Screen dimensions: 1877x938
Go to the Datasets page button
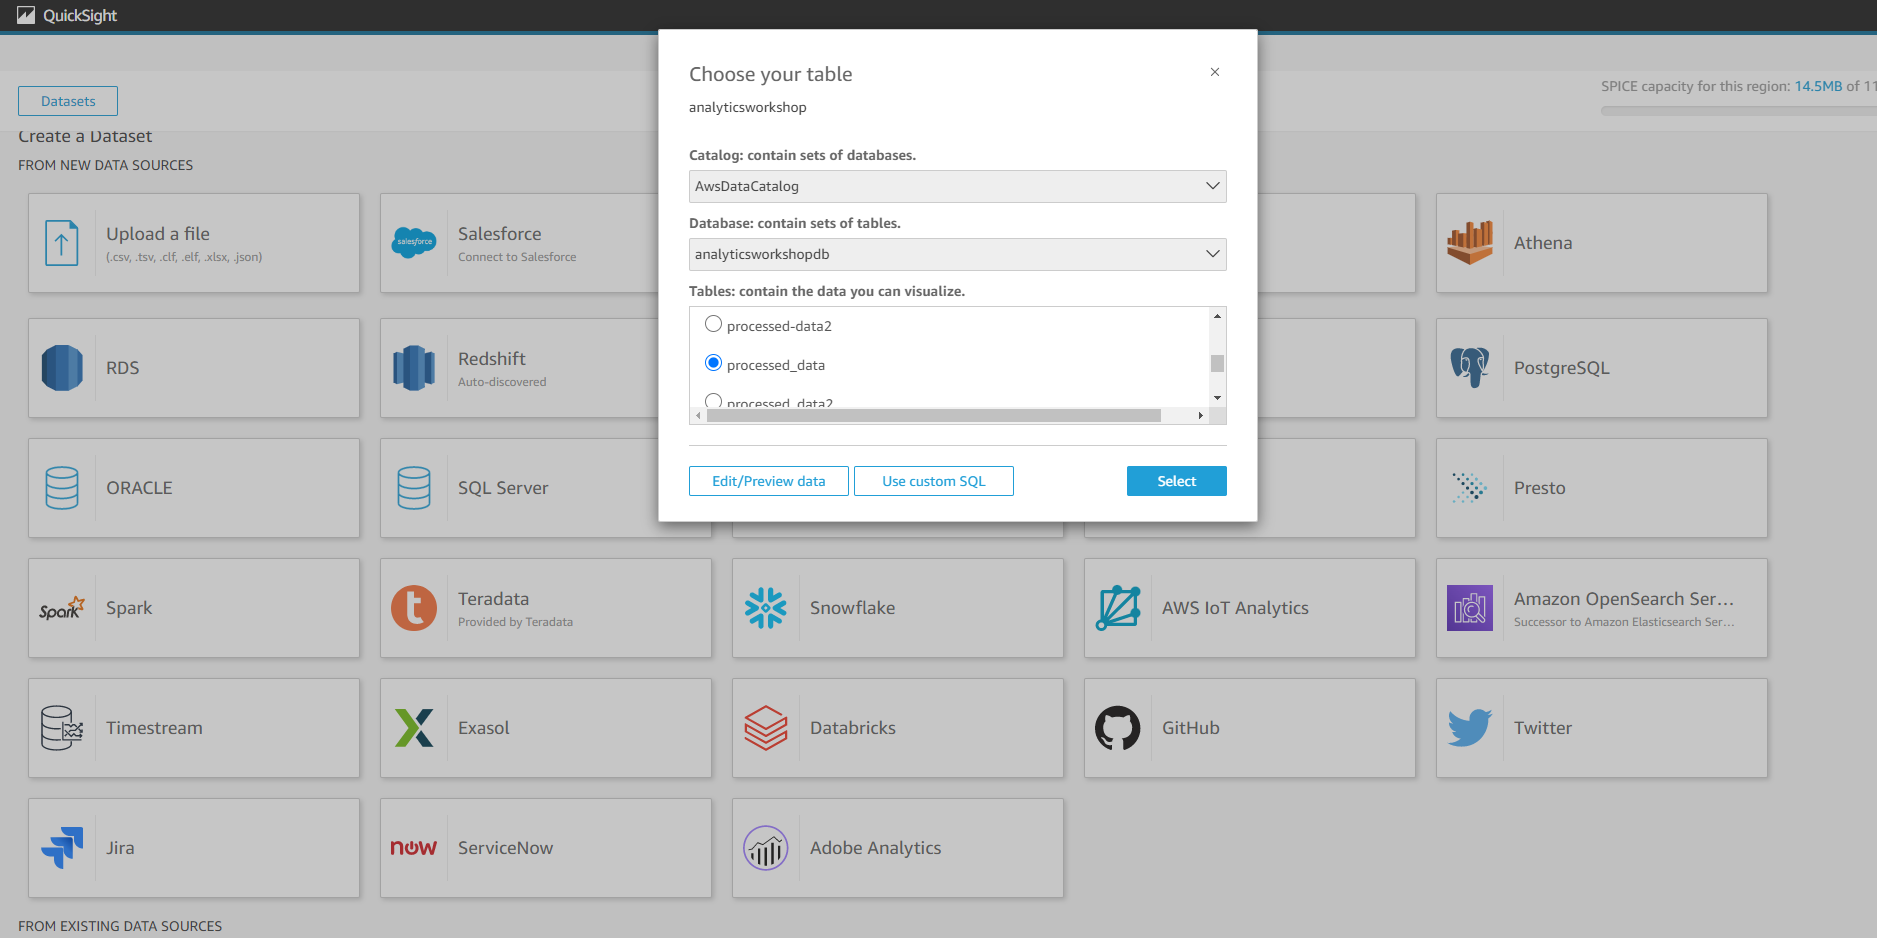[x=68, y=101]
